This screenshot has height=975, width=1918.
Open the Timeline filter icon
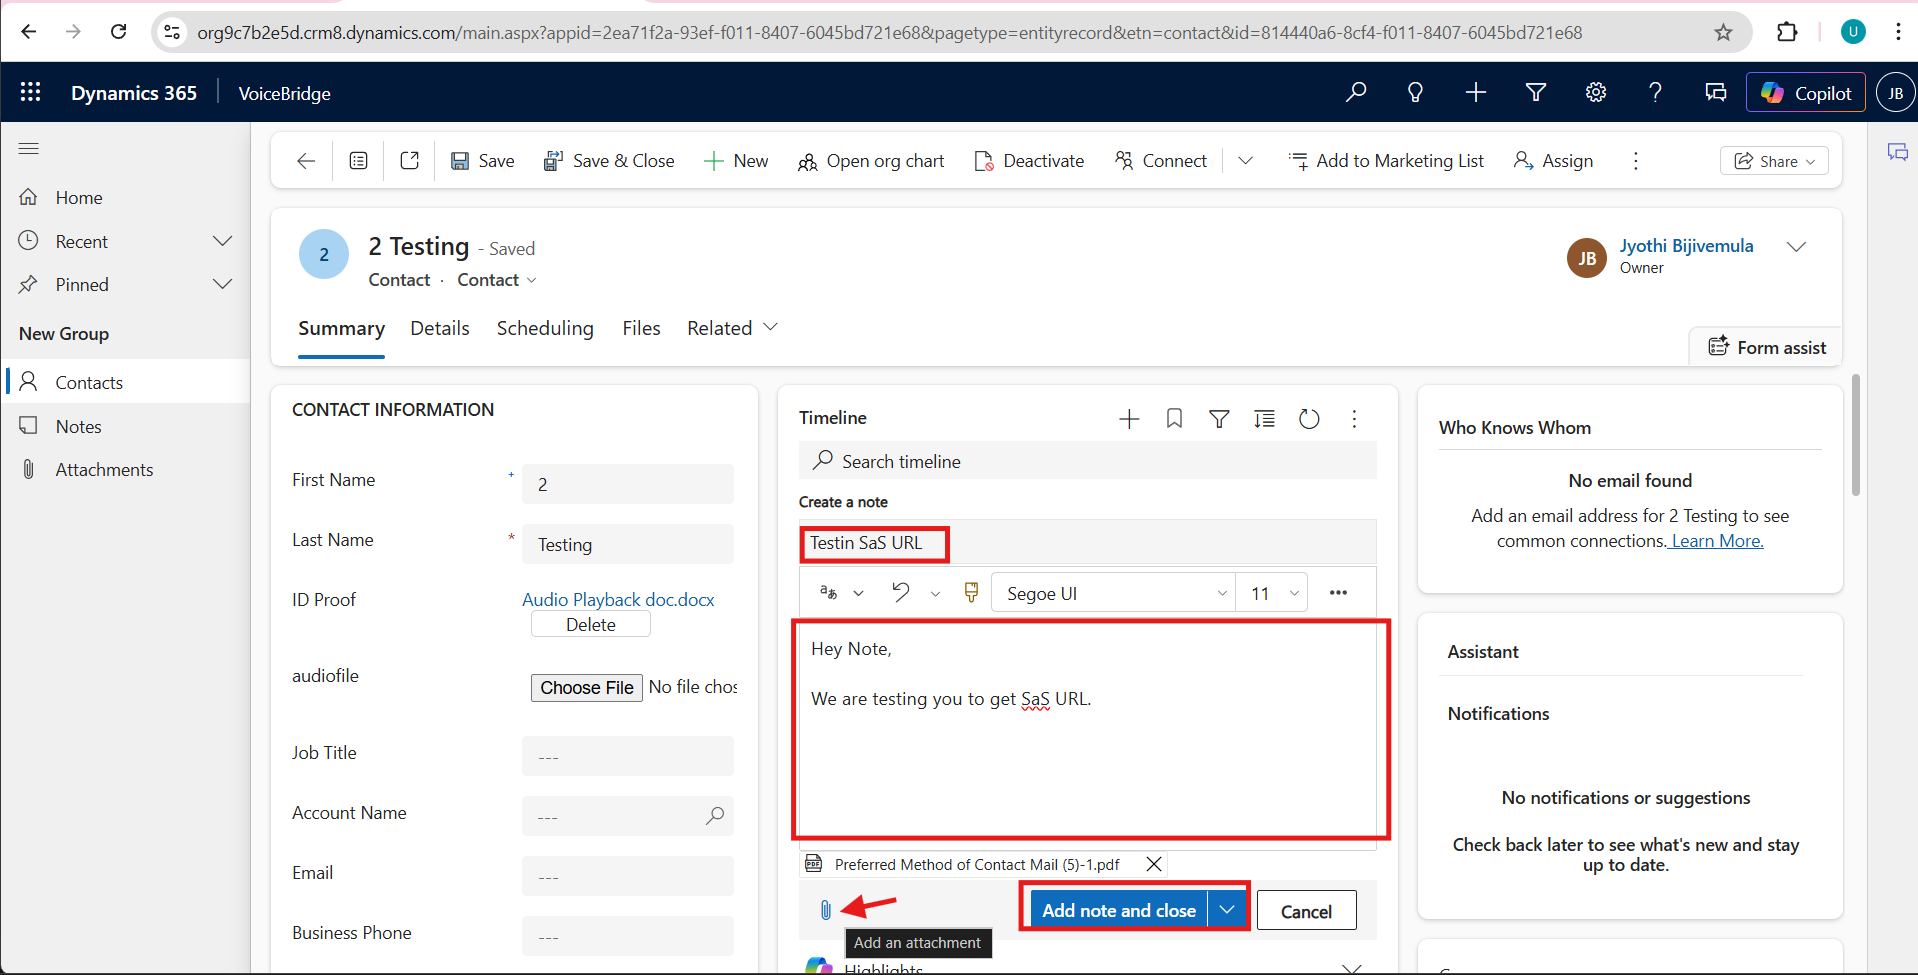pyautogui.click(x=1219, y=419)
